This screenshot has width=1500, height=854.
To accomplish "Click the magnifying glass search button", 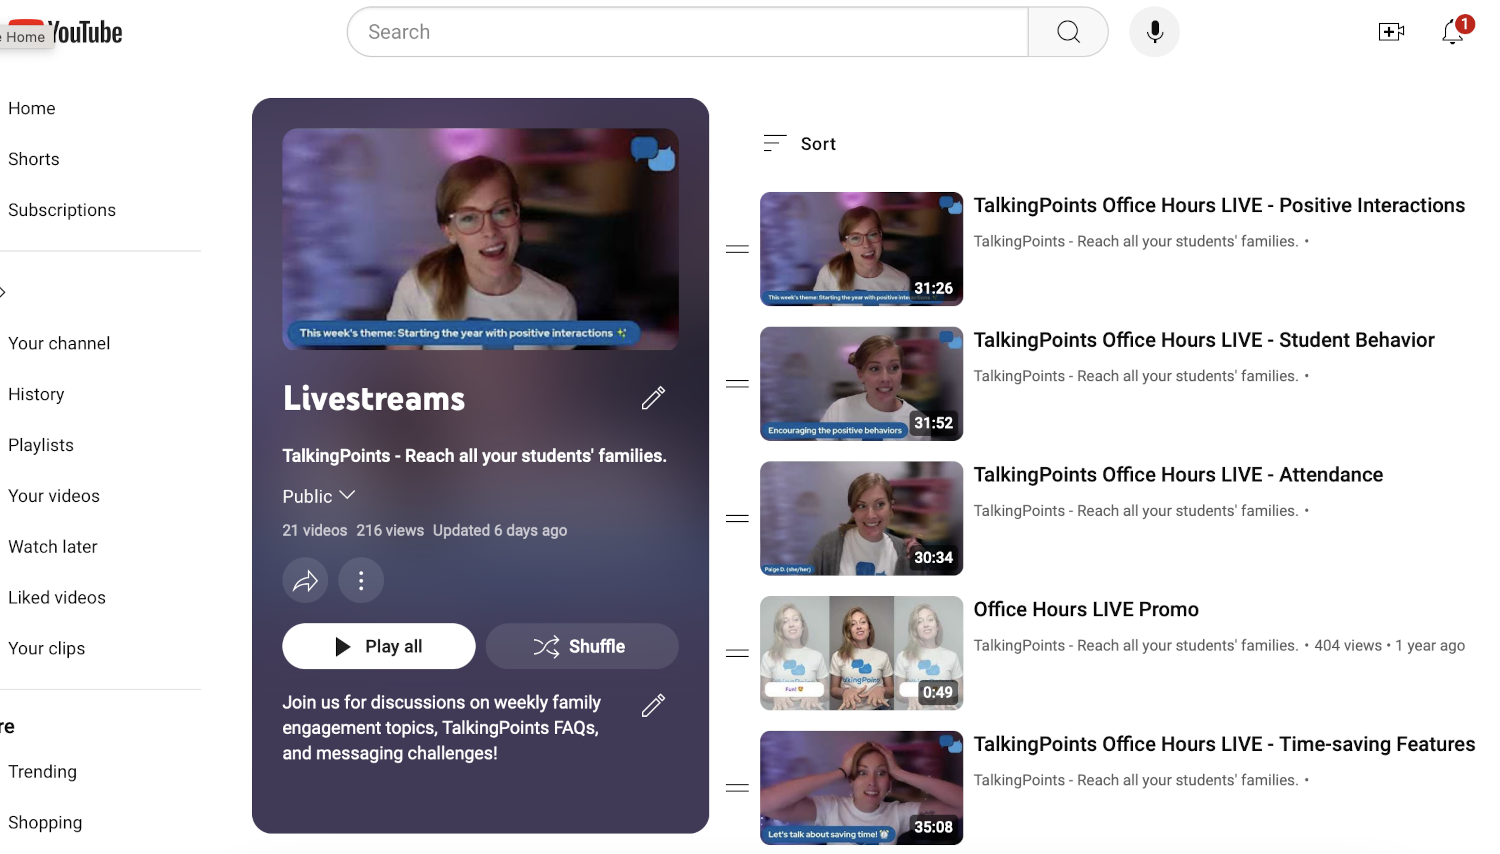I will click(1068, 32).
